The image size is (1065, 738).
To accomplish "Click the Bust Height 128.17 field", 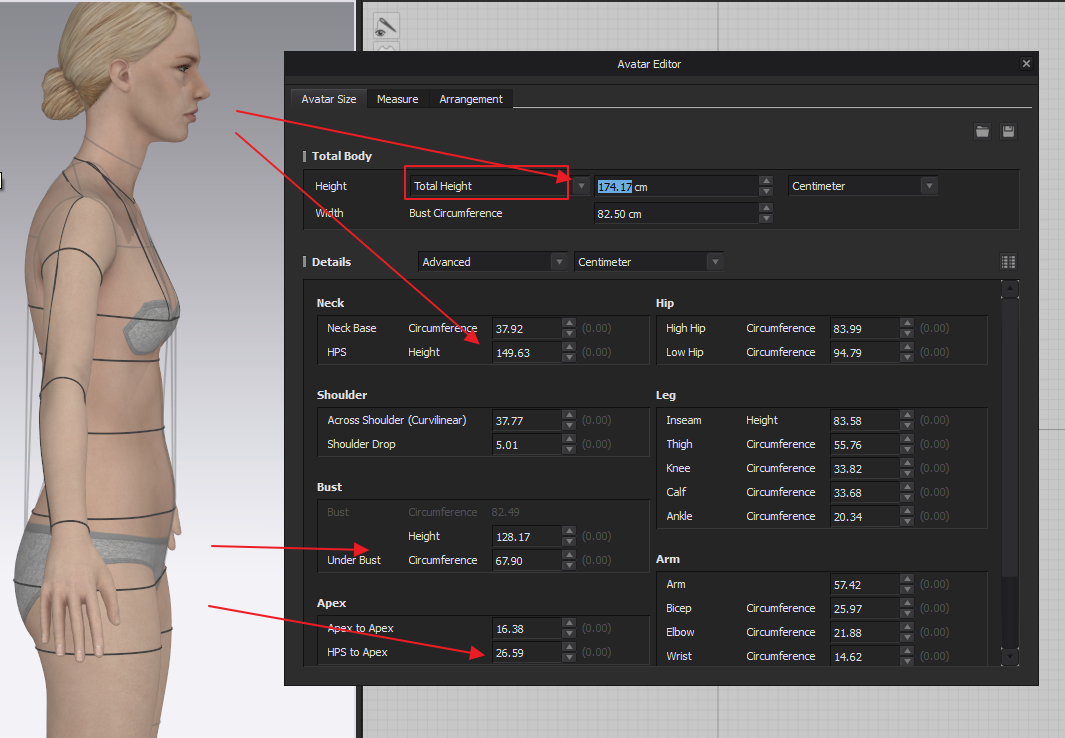I will coord(527,536).
